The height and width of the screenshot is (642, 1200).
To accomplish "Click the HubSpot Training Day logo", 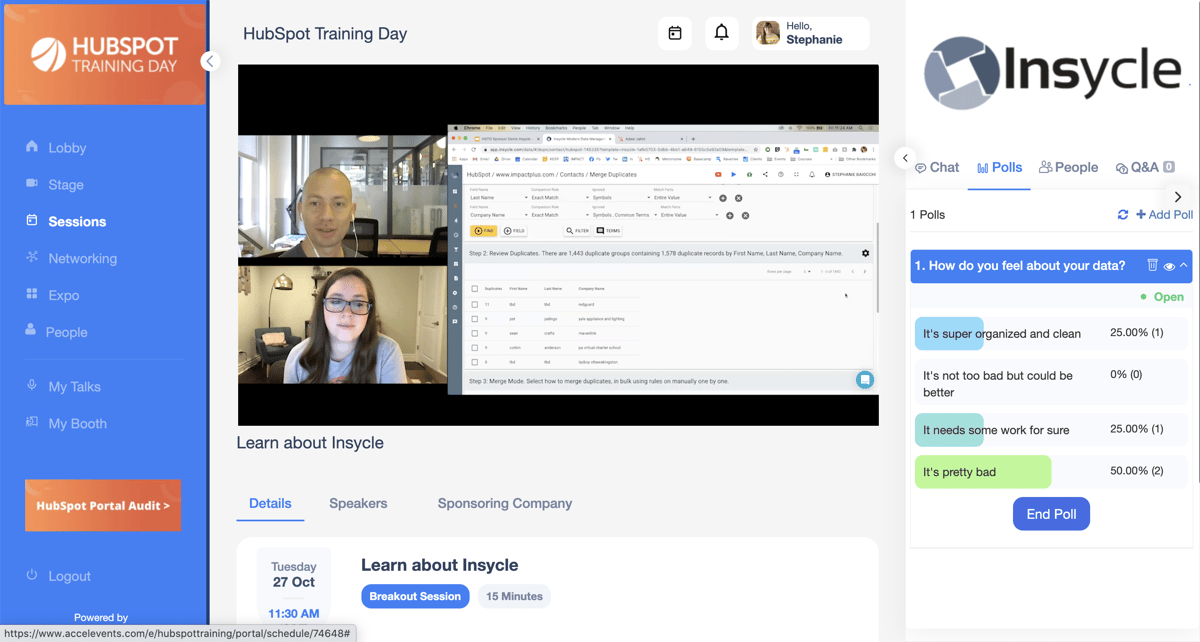I will click(x=104, y=54).
